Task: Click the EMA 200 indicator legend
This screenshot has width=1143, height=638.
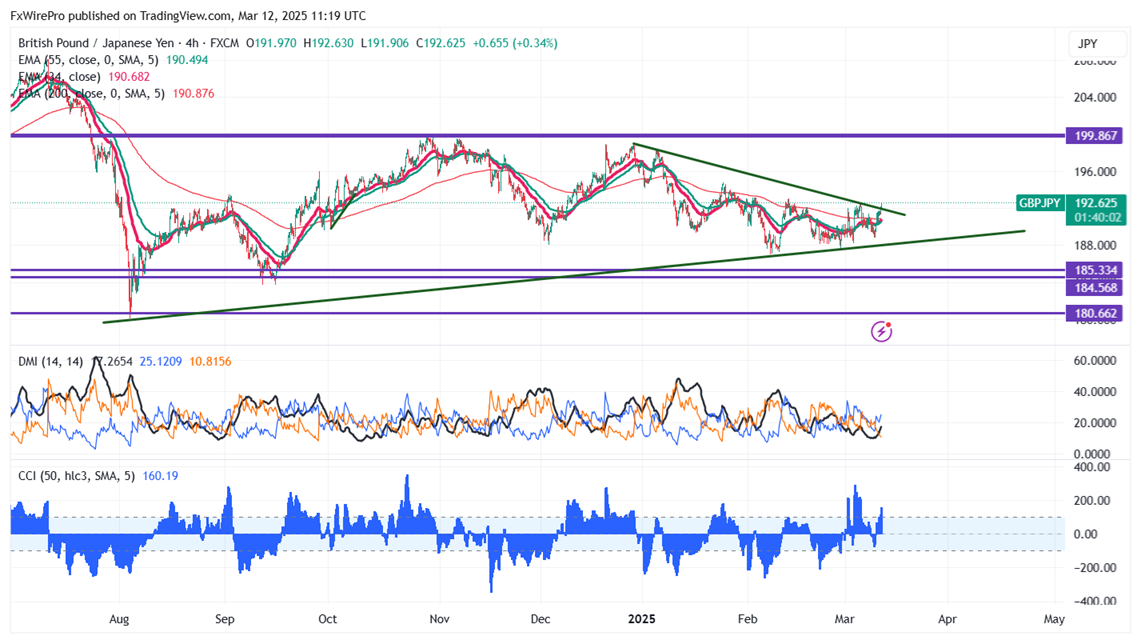Action: coord(91,93)
